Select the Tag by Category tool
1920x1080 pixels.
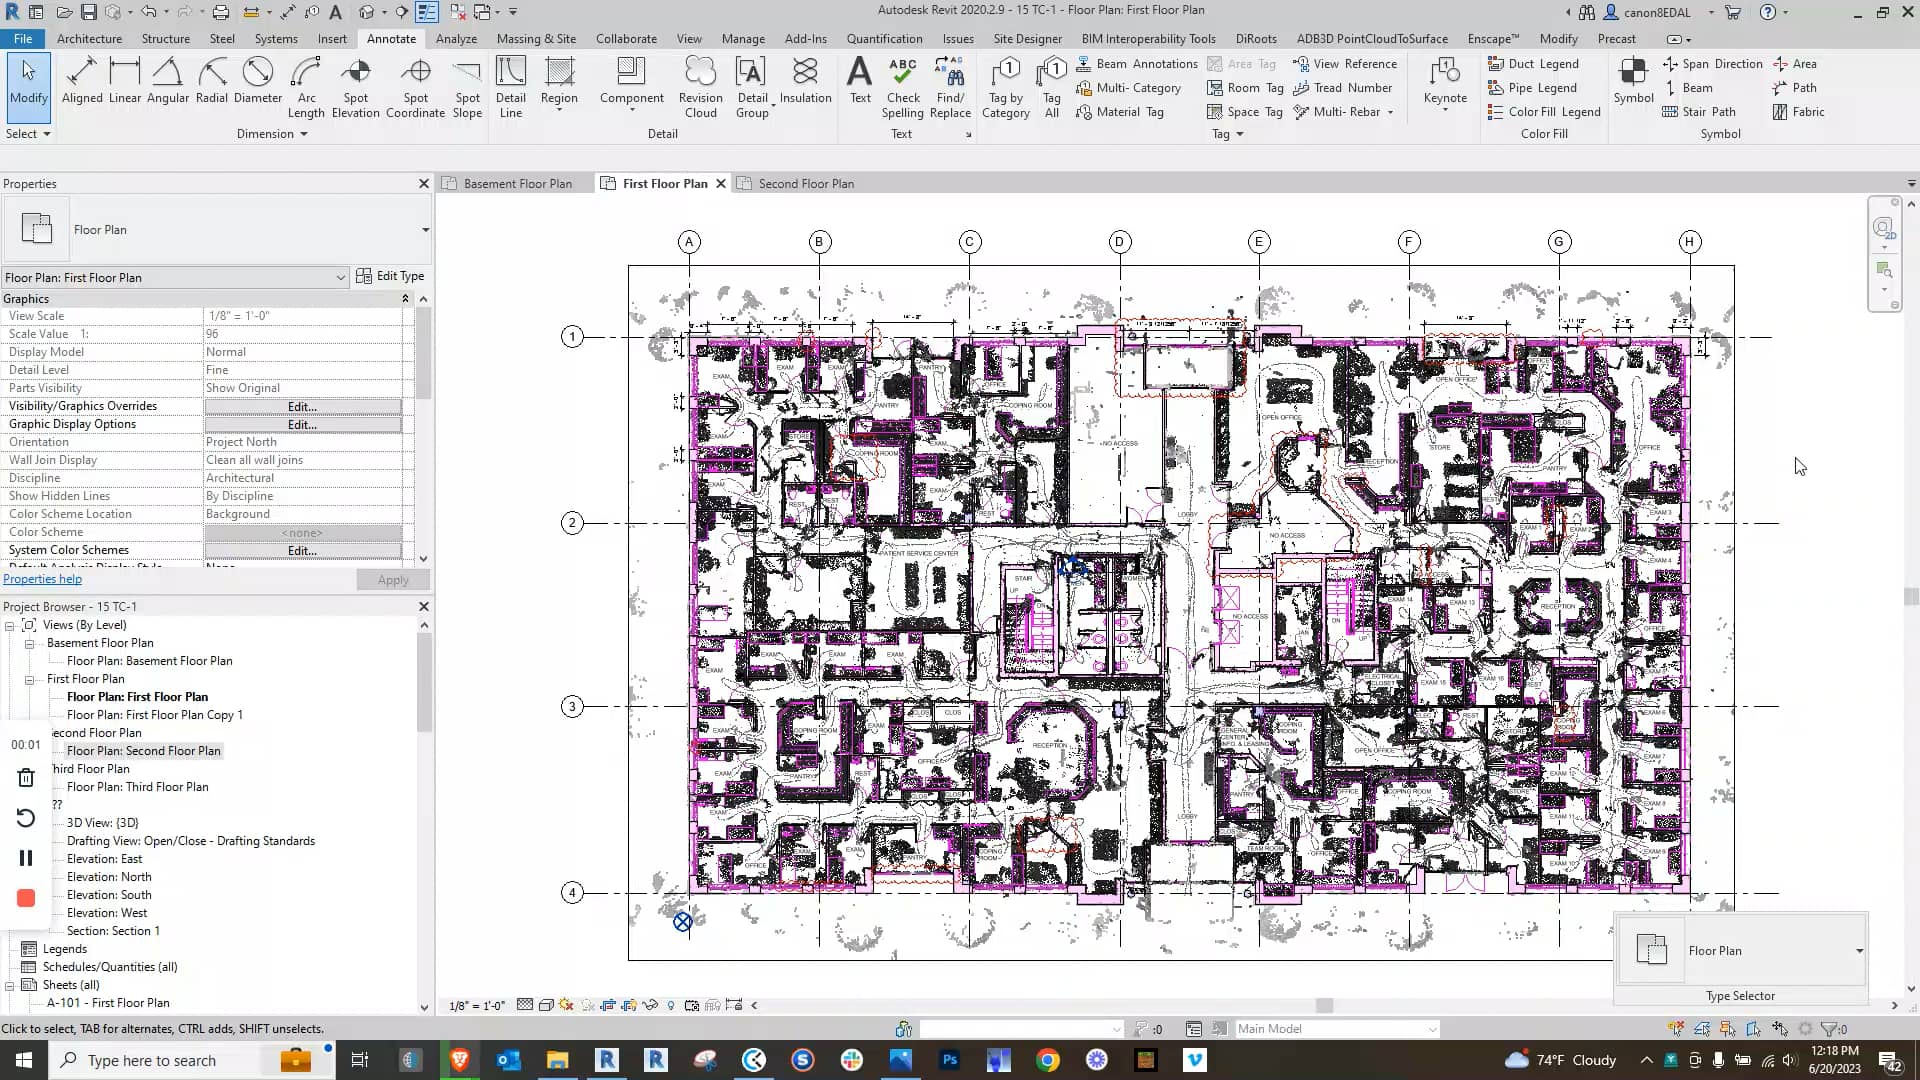(x=1006, y=85)
